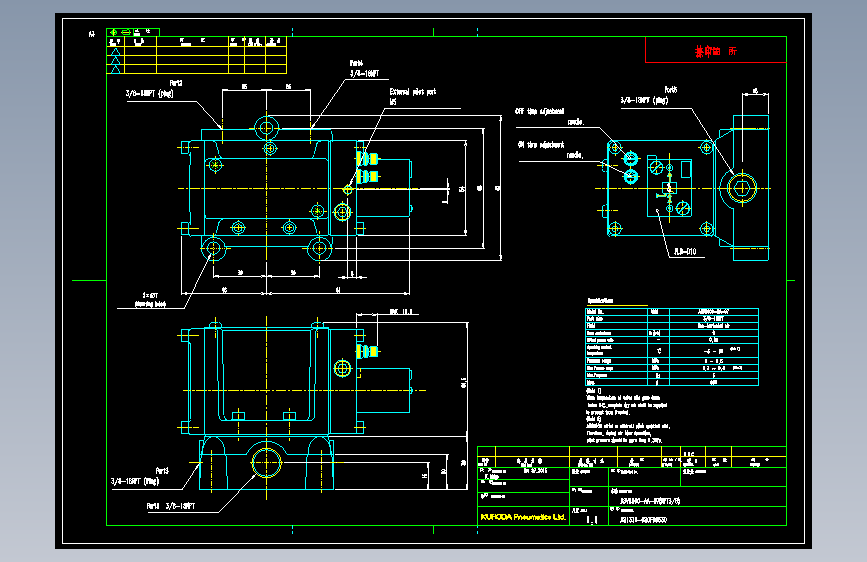Click the mounting holes callout label
867x562 pixels.
[150, 300]
